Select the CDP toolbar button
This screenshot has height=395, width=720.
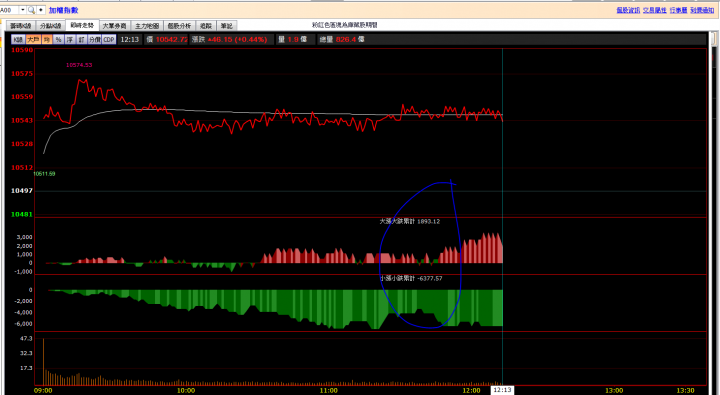[x=109, y=40]
